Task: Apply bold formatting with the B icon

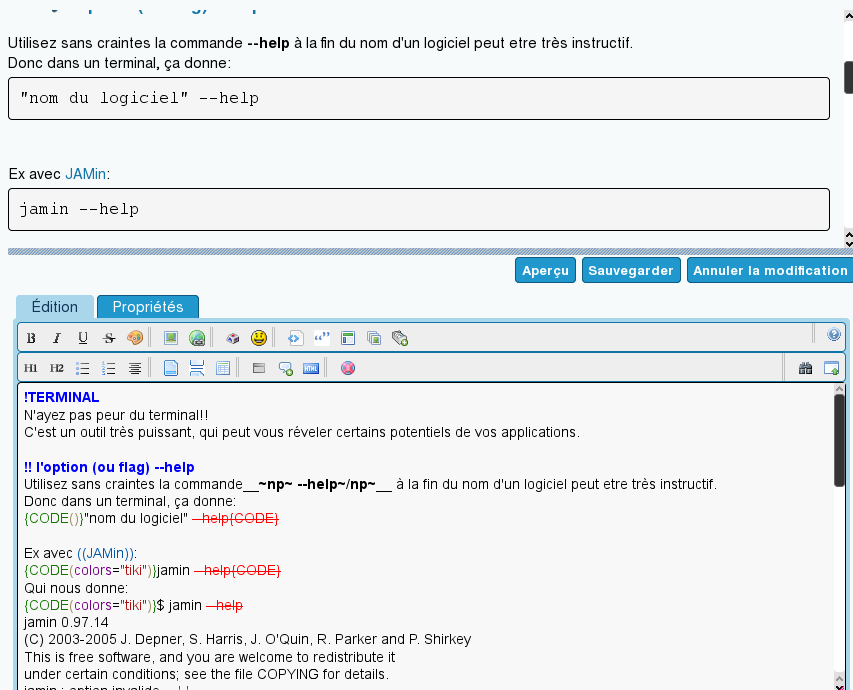Action: pos(31,338)
